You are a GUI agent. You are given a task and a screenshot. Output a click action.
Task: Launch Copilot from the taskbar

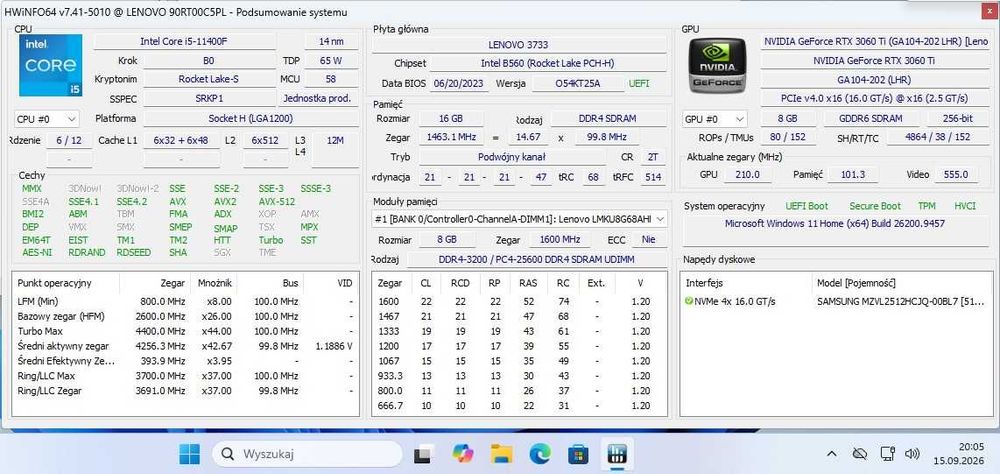pos(462,454)
